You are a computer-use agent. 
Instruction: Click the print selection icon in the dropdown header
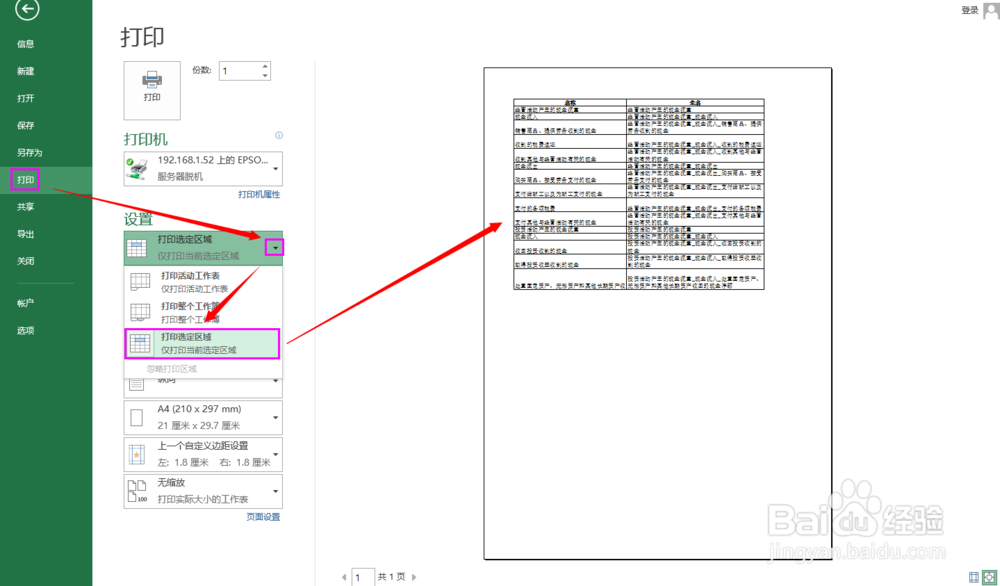137,248
